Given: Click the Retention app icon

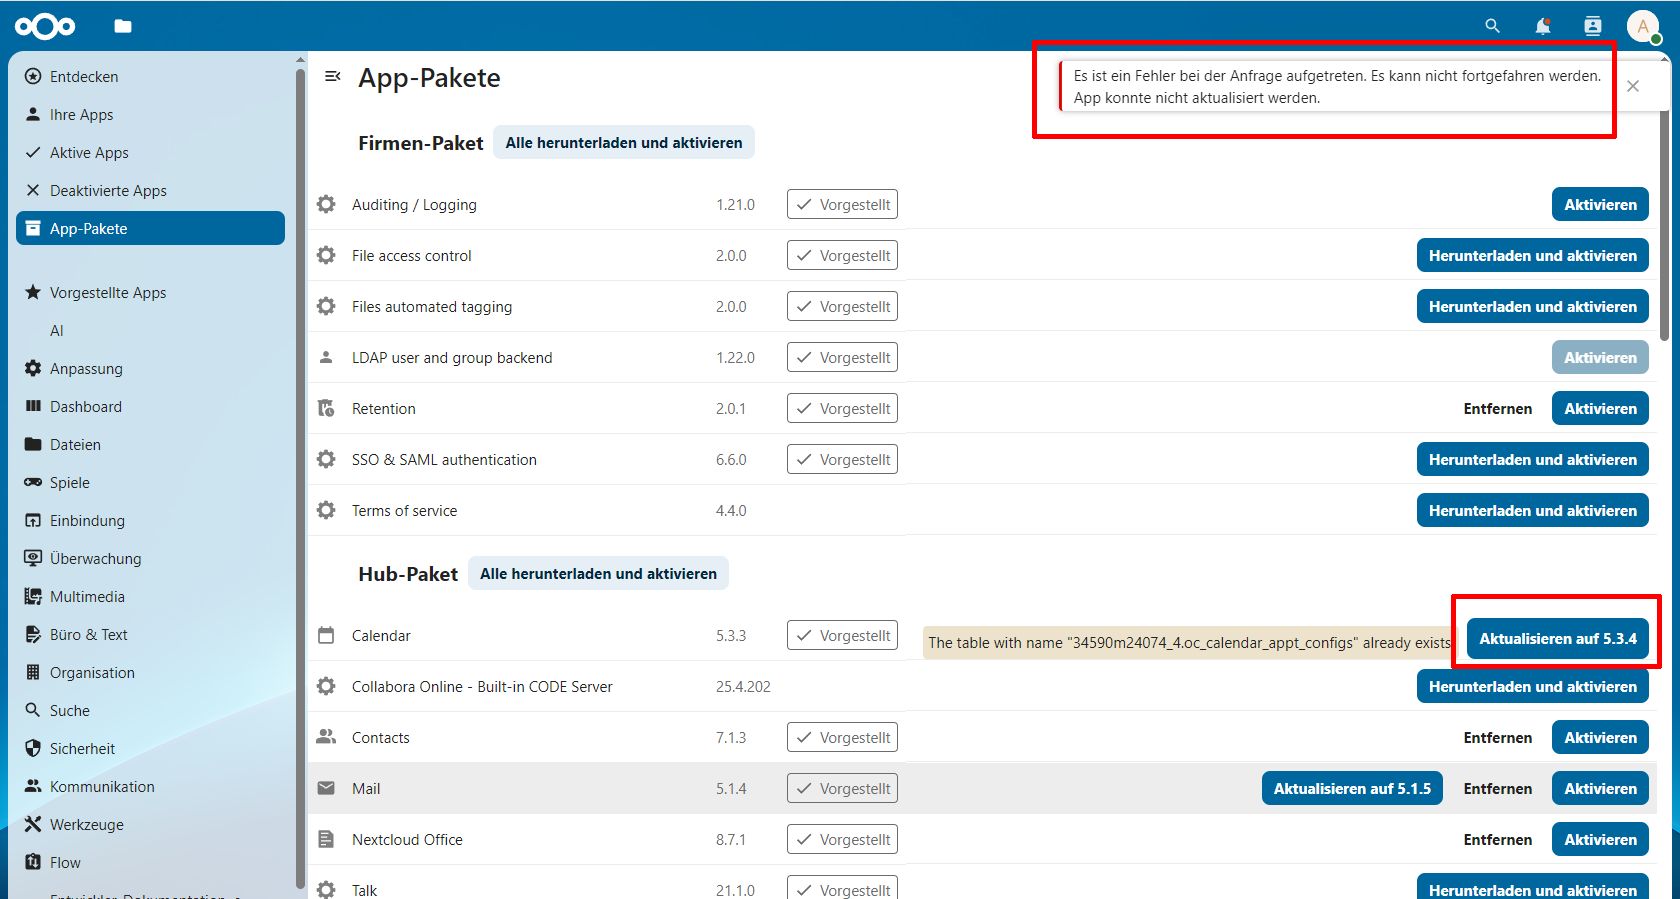Looking at the screenshot, I should coord(326,408).
